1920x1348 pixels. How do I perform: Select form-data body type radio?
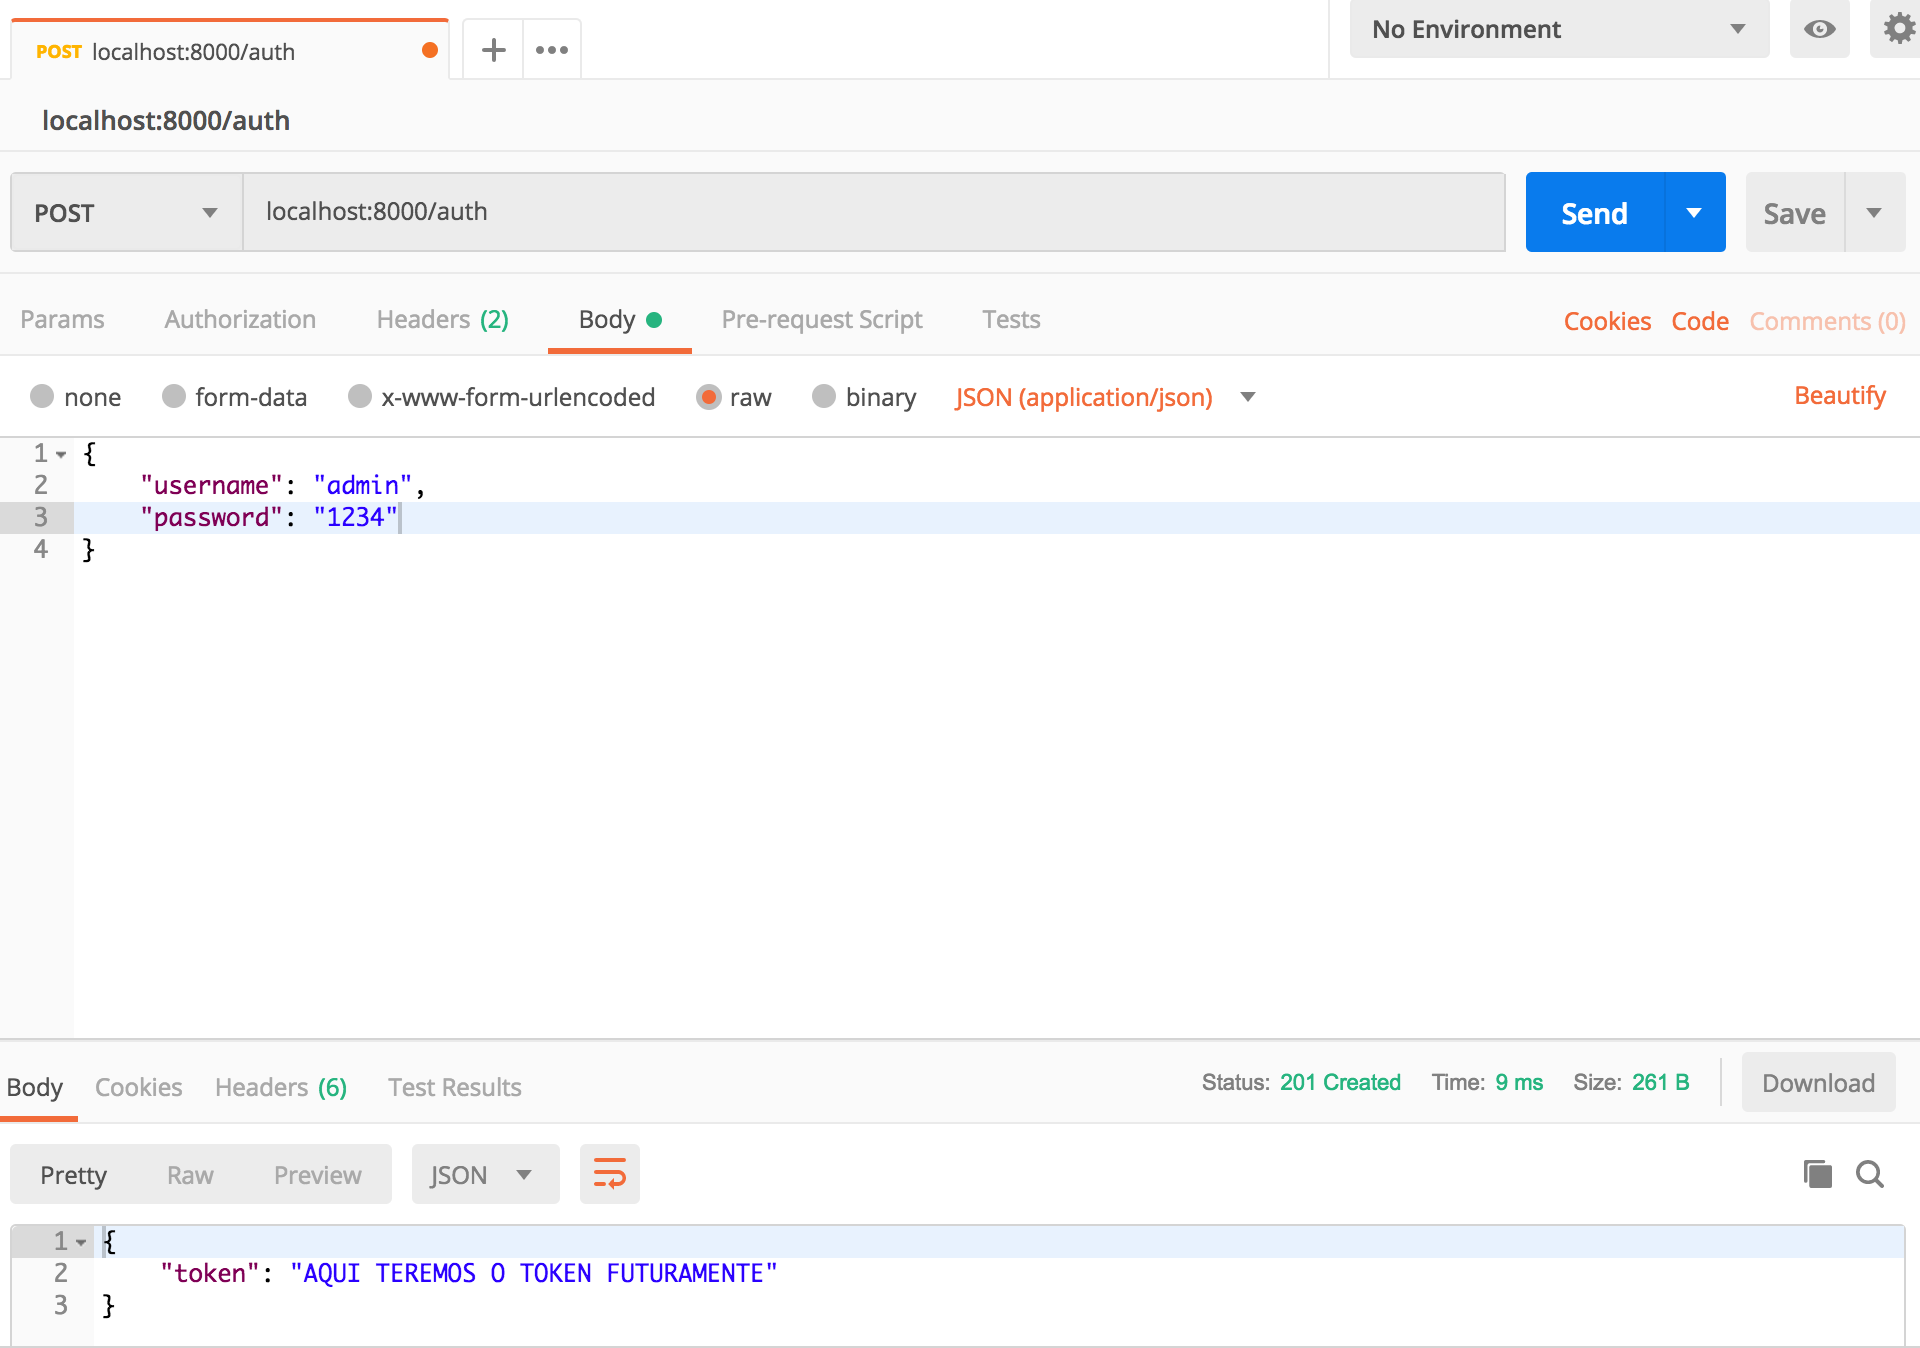coord(174,397)
